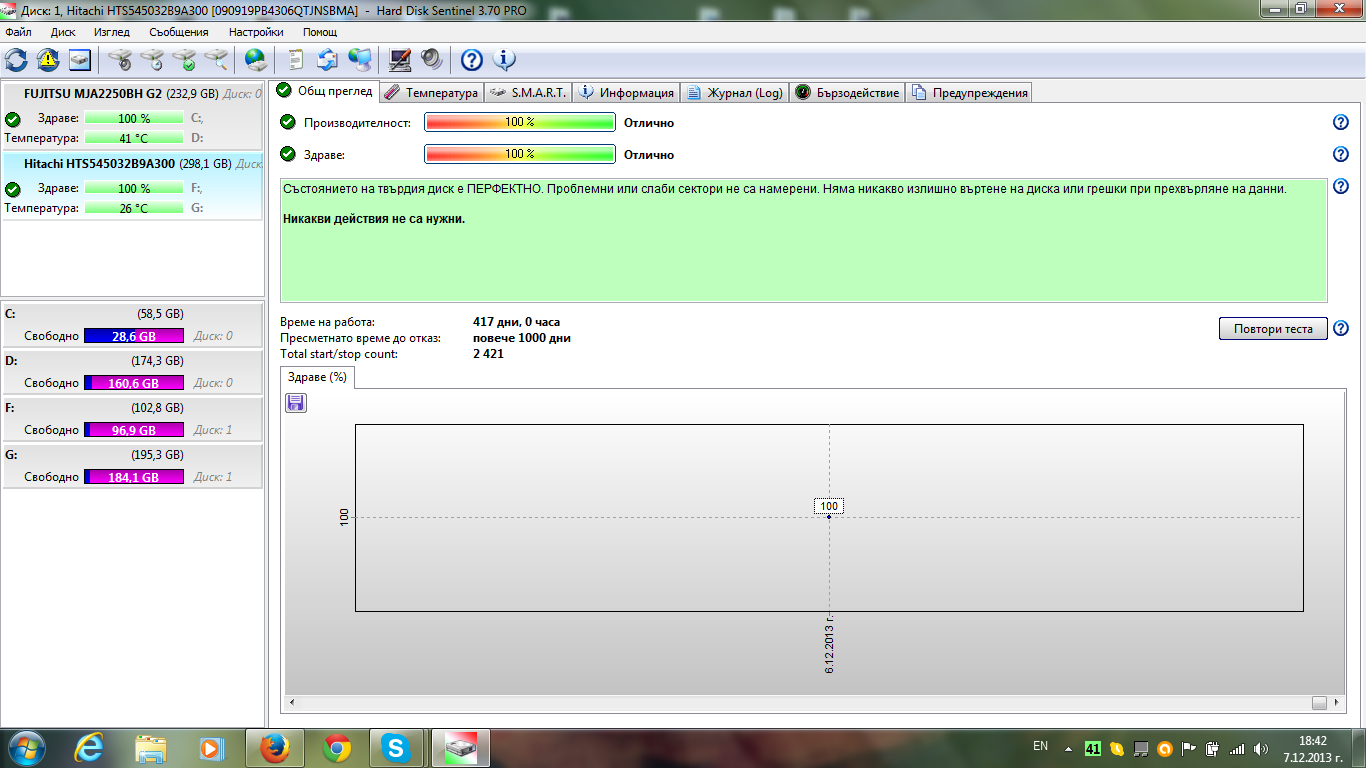This screenshot has width=1366, height=768.
Task: Open Google Chrome from the taskbar
Action: pyautogui.click(x=337, y=747)
